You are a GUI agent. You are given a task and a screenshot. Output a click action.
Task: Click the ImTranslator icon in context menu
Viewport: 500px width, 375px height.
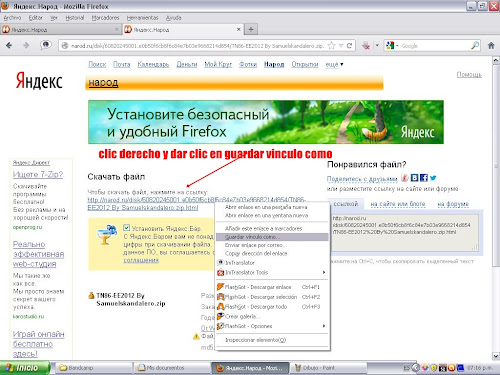pos(220,262)
